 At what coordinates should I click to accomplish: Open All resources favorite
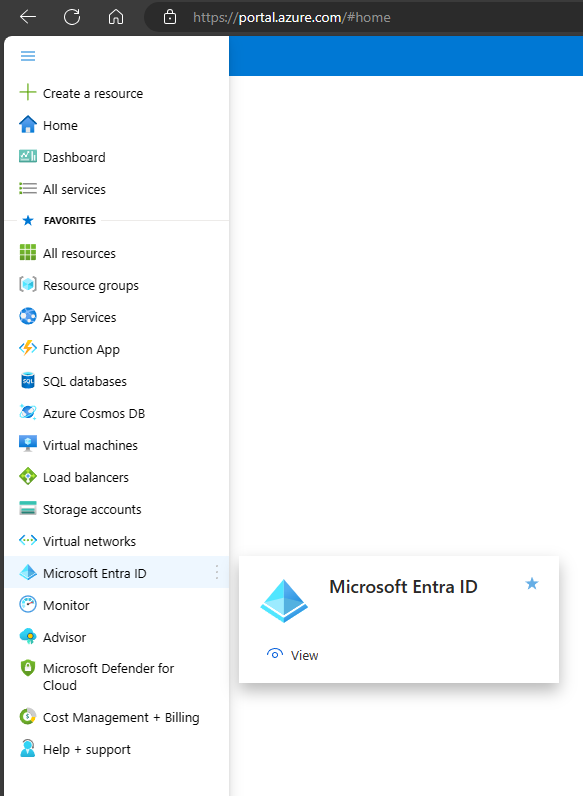tap(79, 253)
